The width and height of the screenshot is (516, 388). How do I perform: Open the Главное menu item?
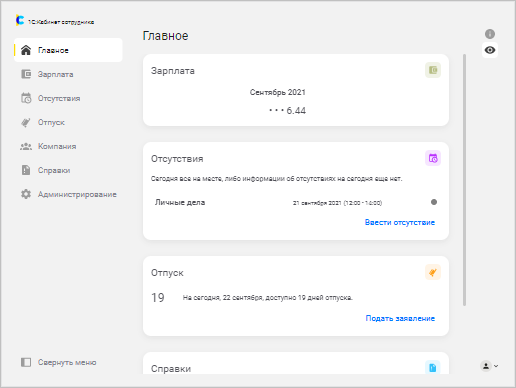coord(68,50)
